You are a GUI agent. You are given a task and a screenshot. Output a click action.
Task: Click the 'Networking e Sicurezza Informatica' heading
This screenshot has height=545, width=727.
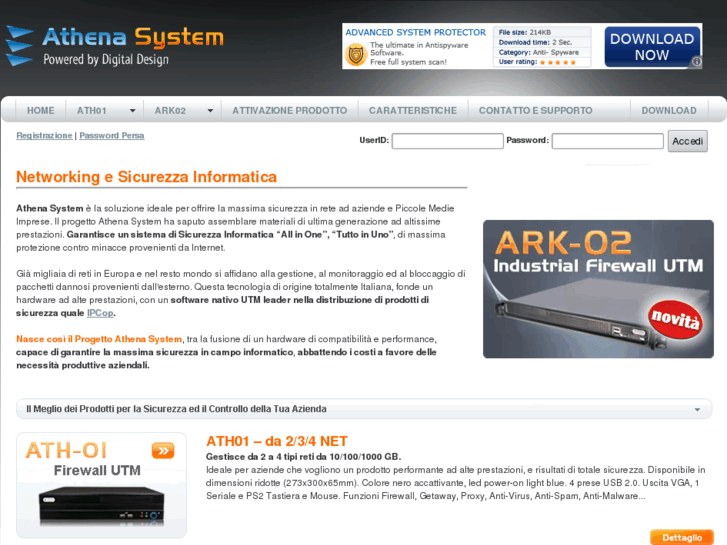point(147,177)
